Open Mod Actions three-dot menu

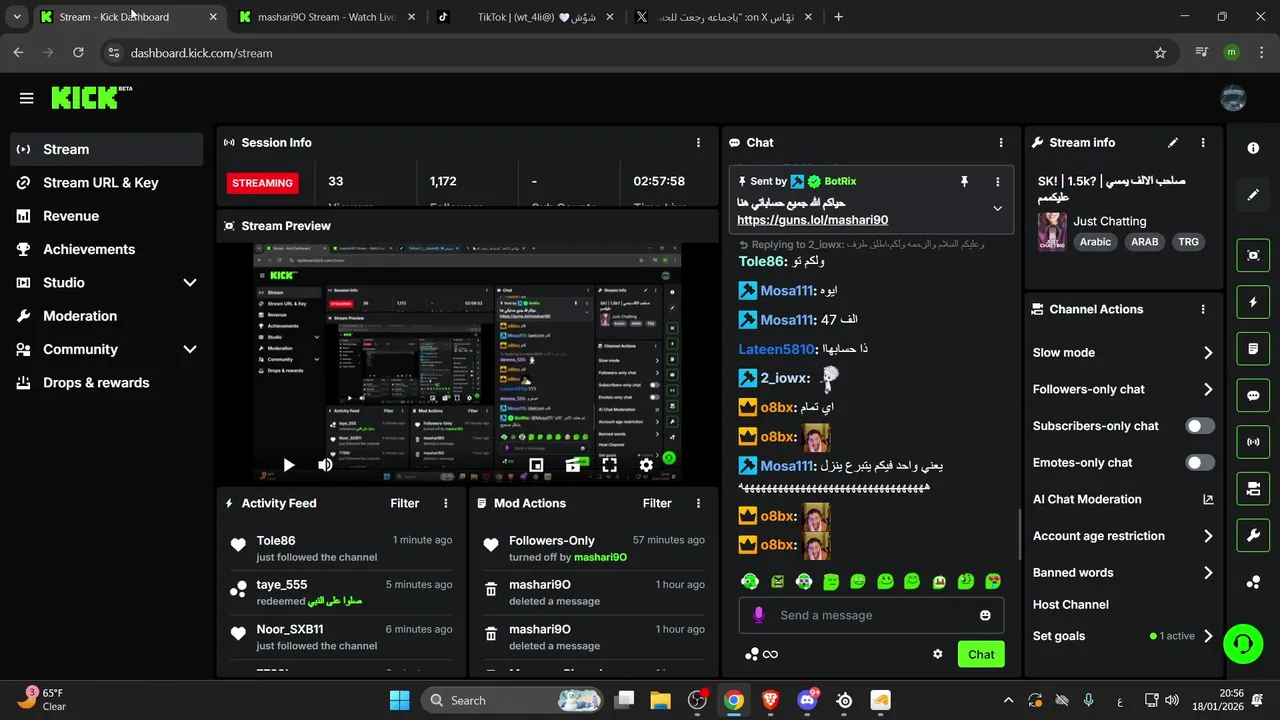pyautogui.click(x=698, y=503)
